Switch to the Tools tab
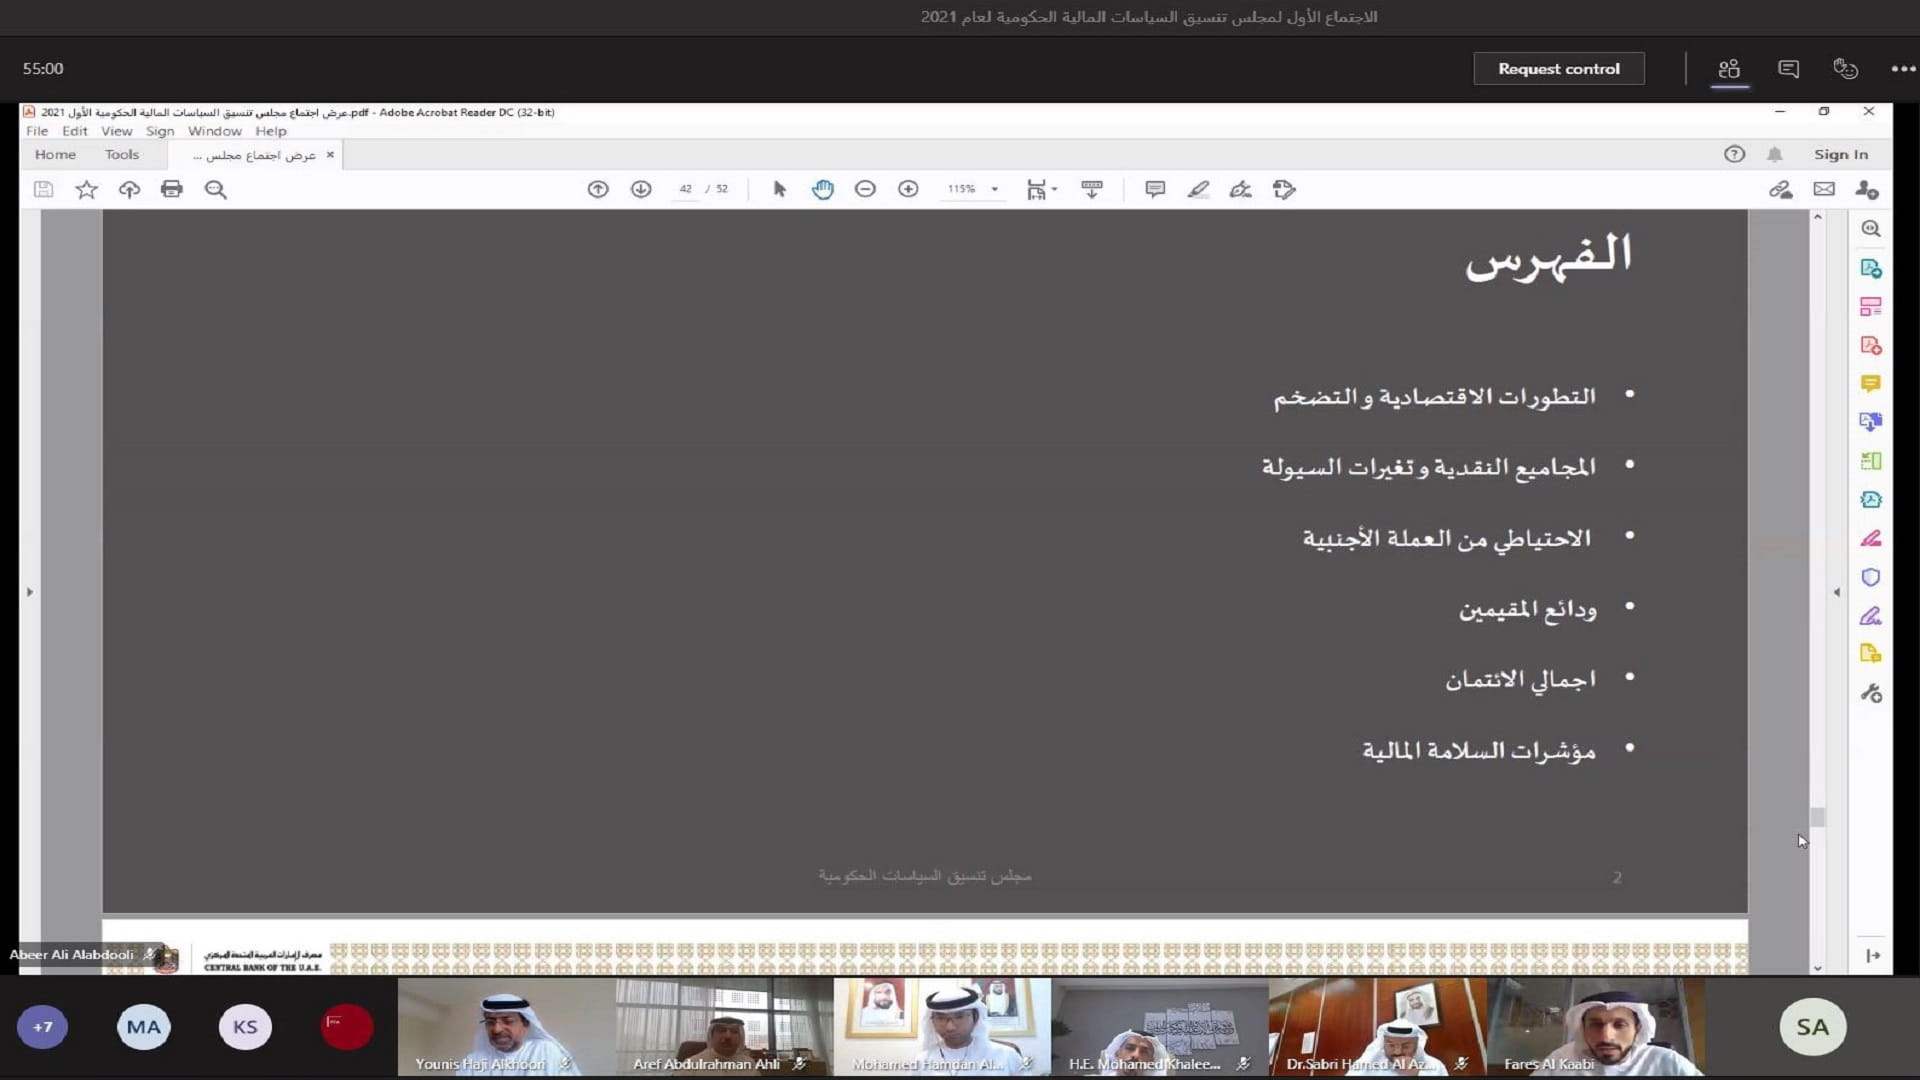 click(121, 154)
